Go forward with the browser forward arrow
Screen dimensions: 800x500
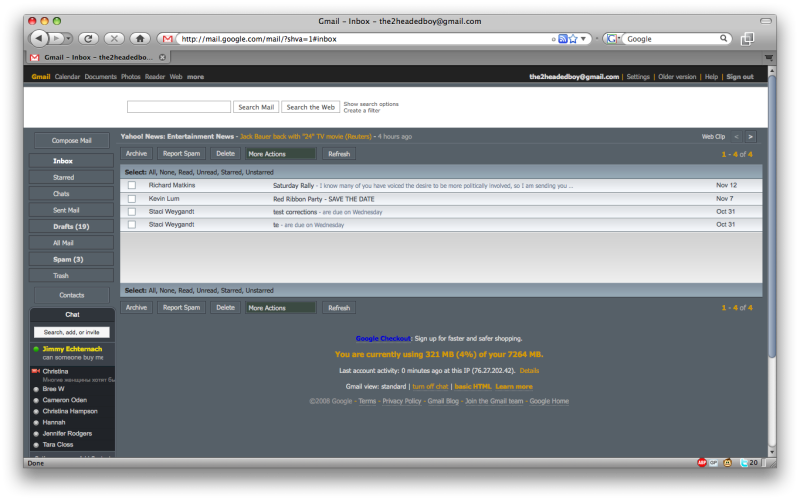click(x=56, y=38)
